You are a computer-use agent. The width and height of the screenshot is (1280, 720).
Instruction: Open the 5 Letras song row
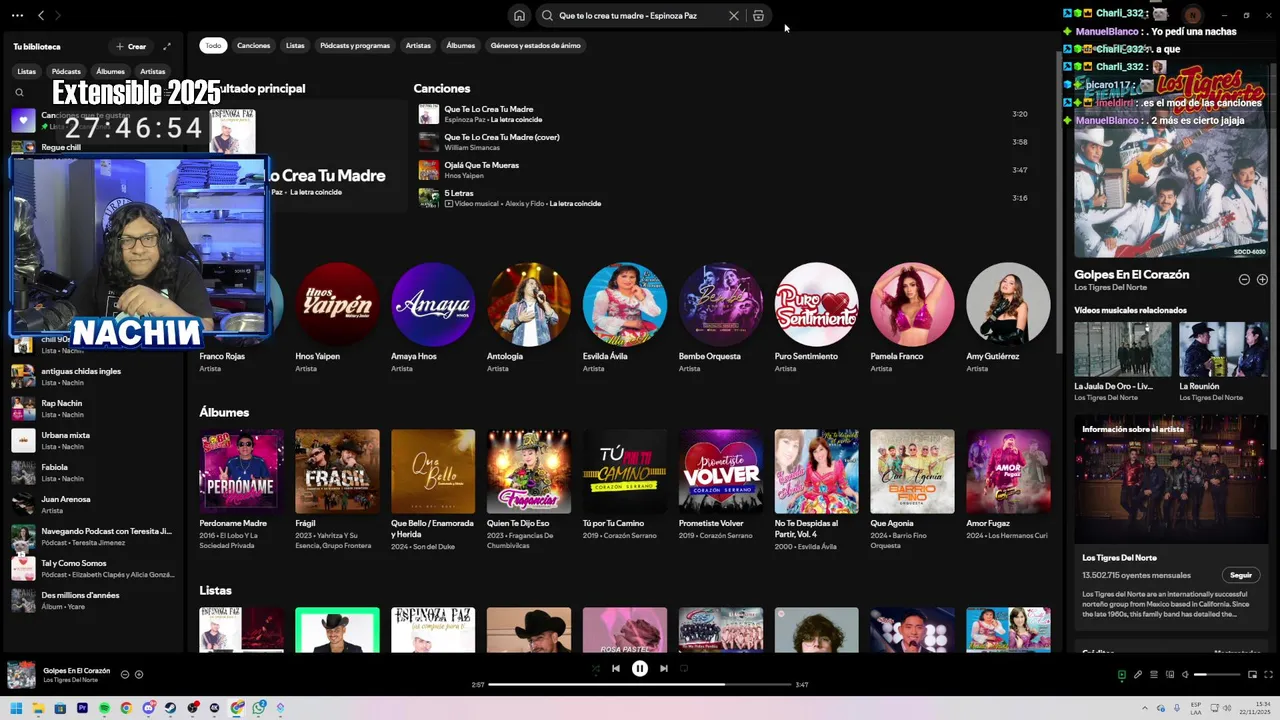(722, 198)
